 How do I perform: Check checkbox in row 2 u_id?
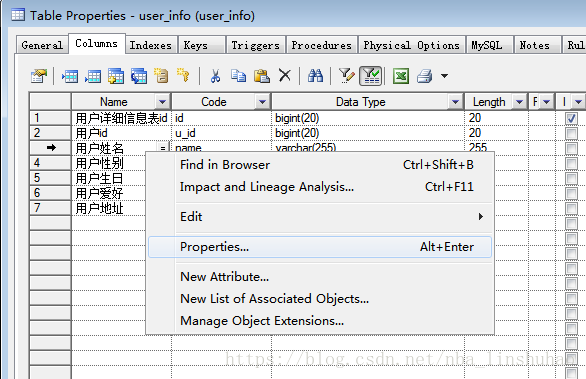pos(571,133)
